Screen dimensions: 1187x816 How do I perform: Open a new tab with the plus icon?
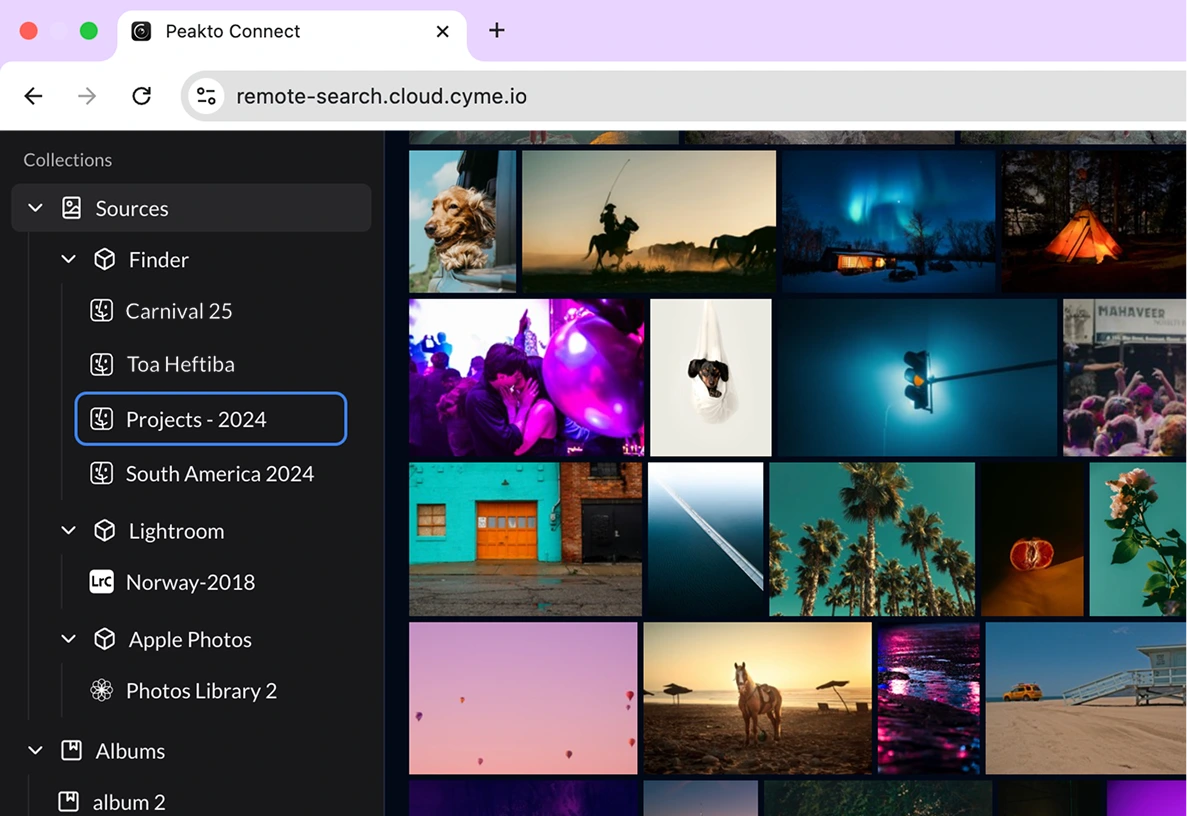coord(497,30)
